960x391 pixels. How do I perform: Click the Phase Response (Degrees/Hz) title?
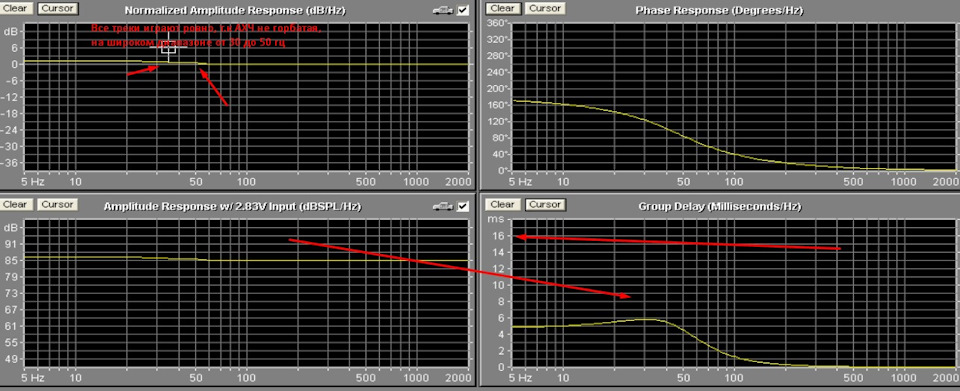(x=719, y=10)
